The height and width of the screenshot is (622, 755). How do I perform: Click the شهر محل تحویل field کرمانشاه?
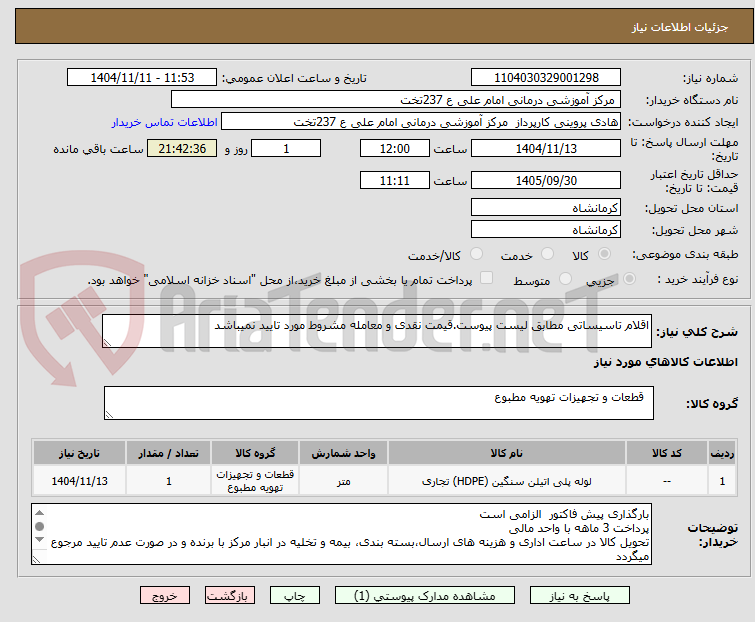pos(546,230)
